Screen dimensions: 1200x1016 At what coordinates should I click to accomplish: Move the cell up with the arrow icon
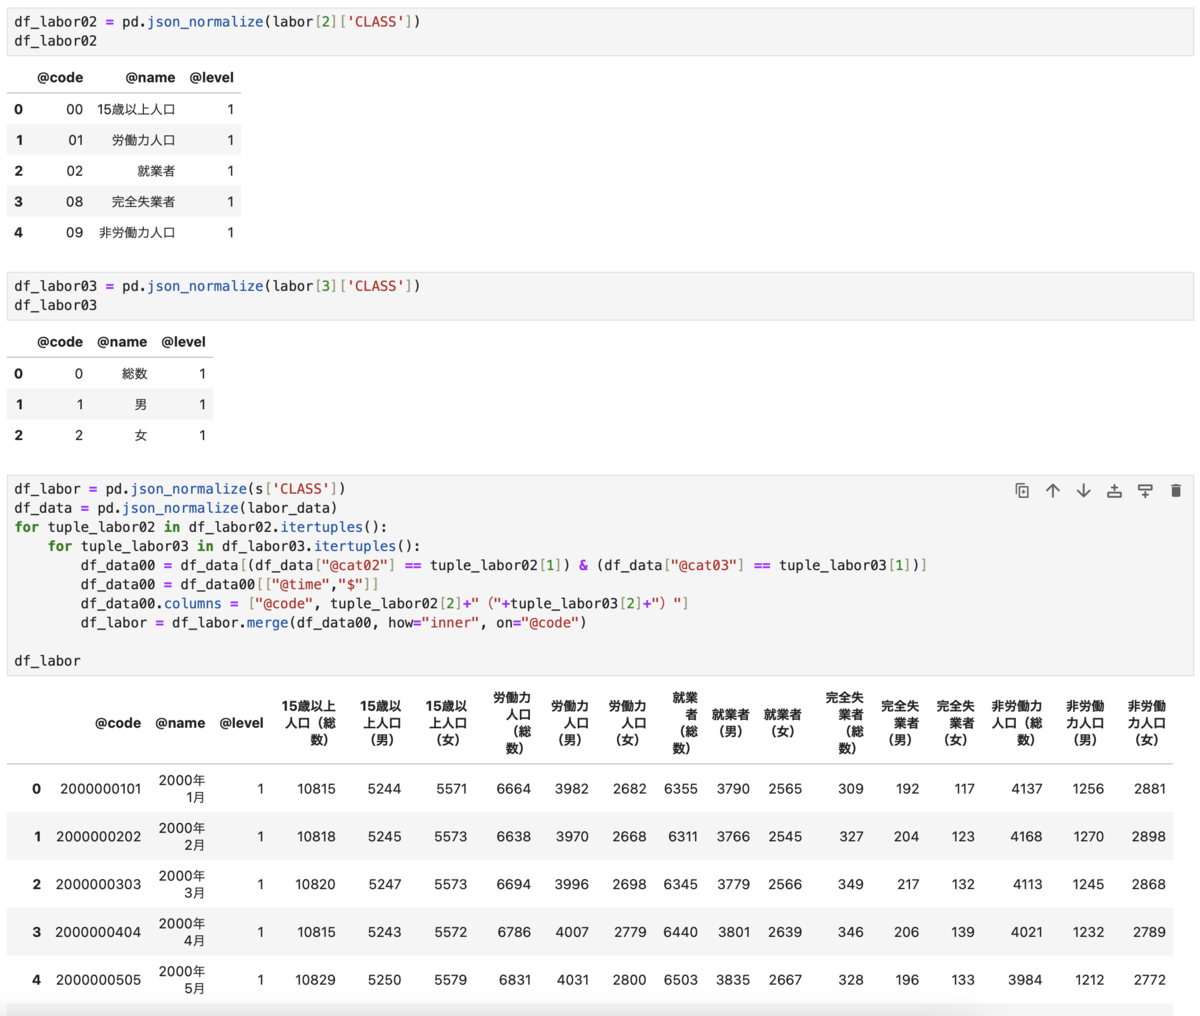pos(1053,491)
